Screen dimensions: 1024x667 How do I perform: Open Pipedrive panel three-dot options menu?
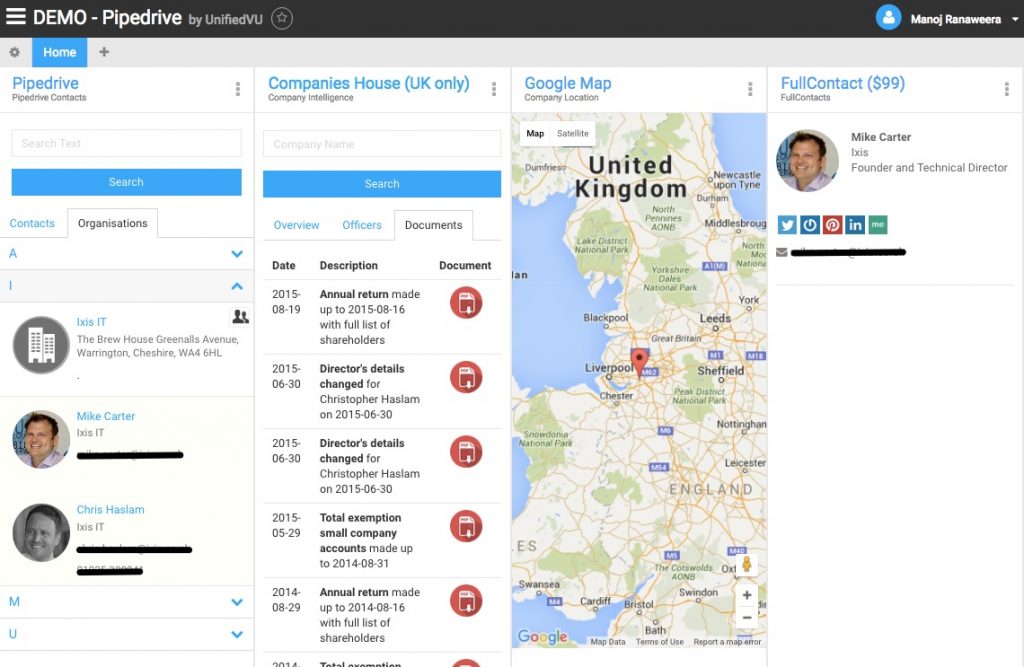click(x=238, y=89)
